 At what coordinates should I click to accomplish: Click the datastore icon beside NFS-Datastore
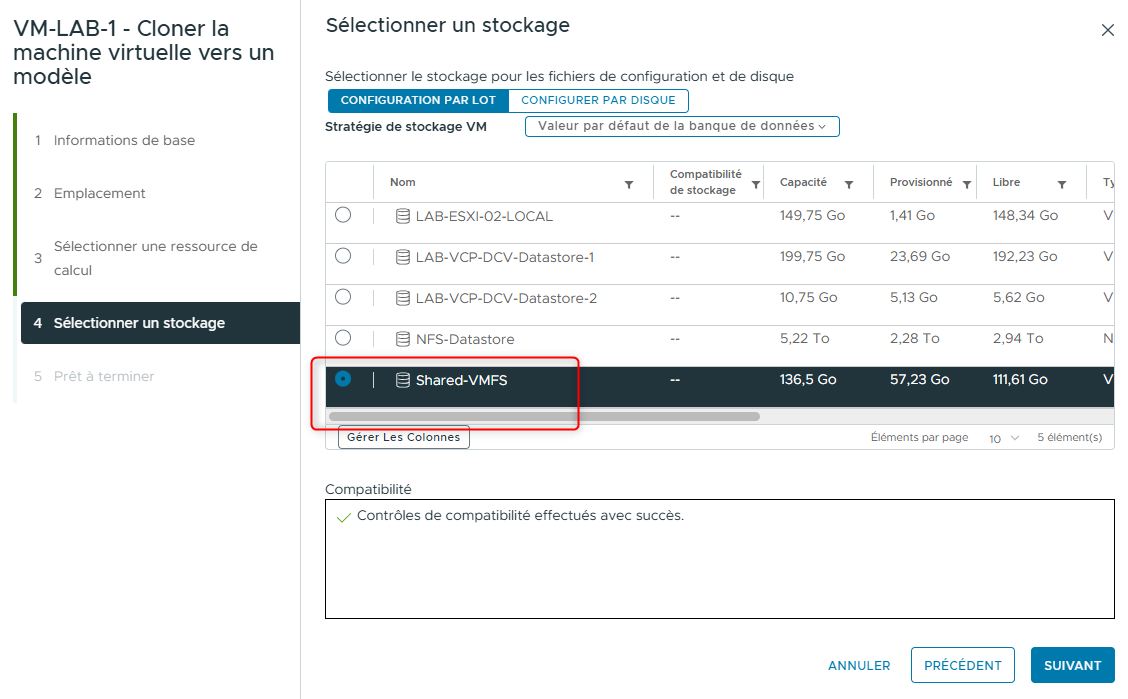401,338
